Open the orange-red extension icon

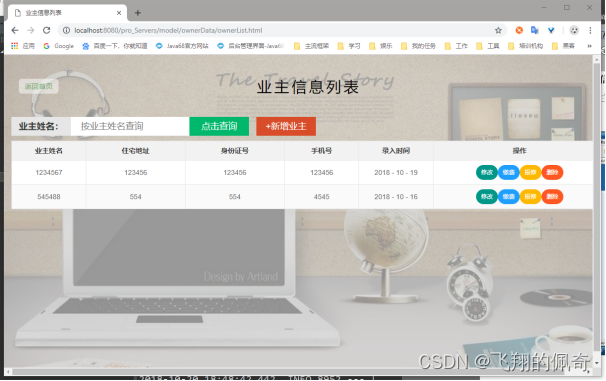click(x=519, y=30)
